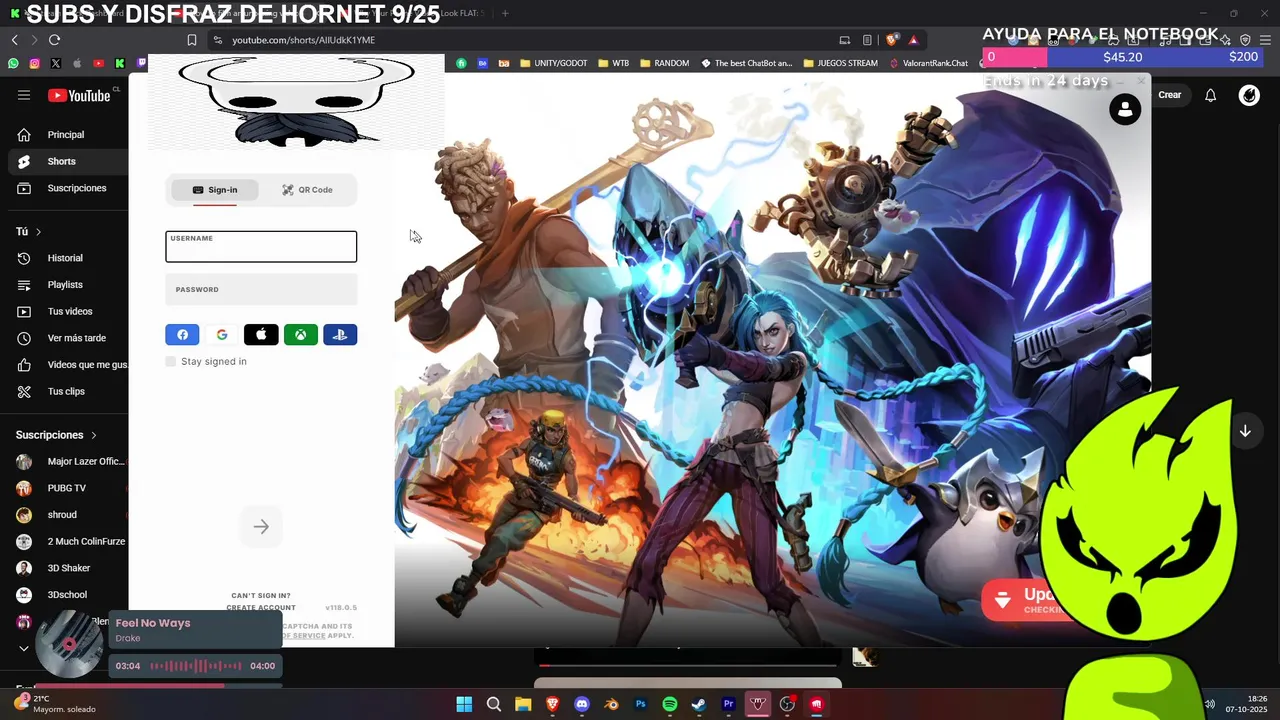The width and height of the screenshot is (1280, 720).
Task: Open Principal in the YouTube sidebar
Action: 66,135
